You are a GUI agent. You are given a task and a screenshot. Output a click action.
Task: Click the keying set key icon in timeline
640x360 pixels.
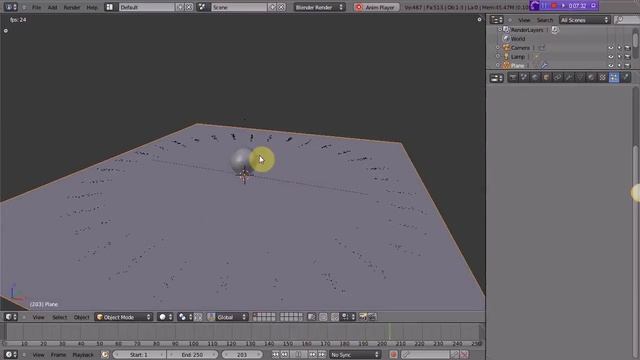point(406,355)
